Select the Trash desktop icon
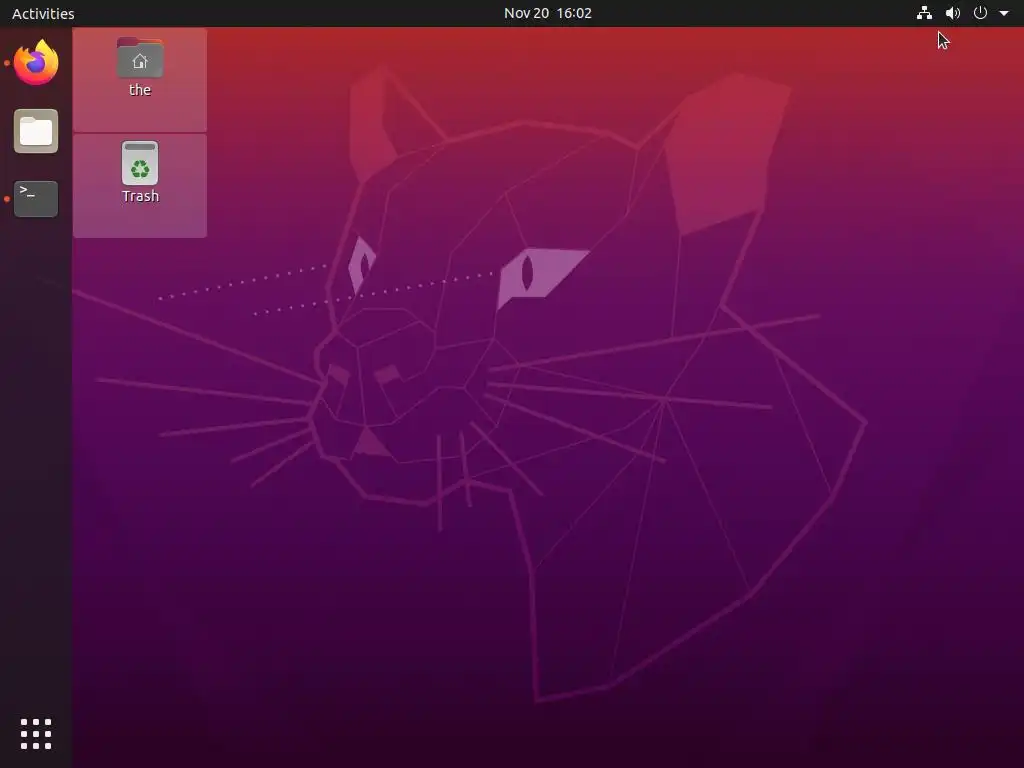The width and height of the screenshot is (1024, 768). pos(140,163)
